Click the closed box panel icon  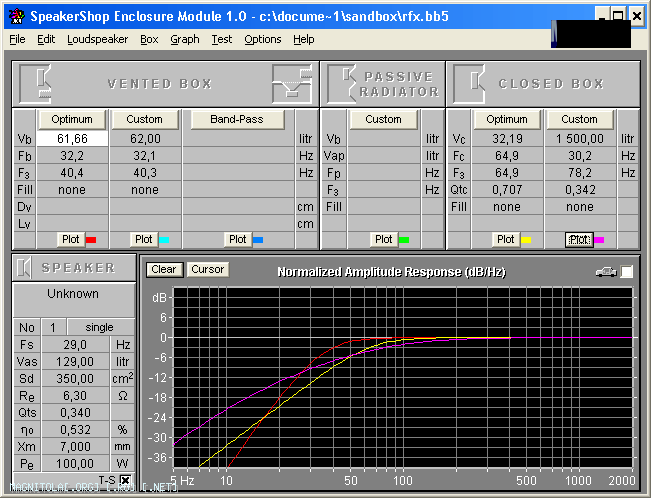pos(469,84)
